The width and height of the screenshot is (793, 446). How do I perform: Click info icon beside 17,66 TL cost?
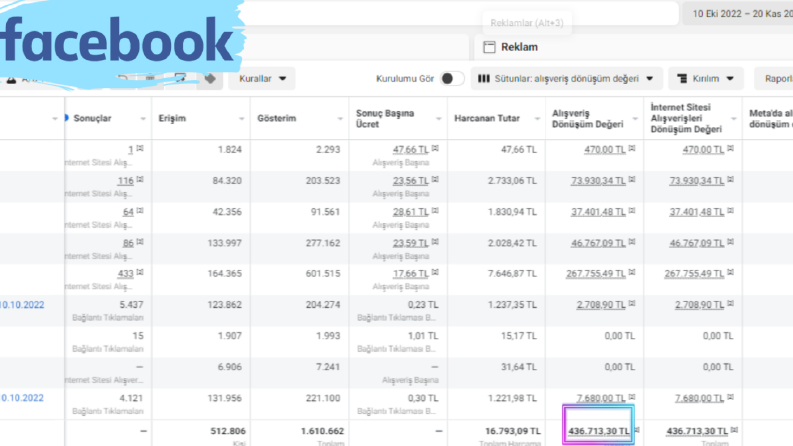pos(435,273)
